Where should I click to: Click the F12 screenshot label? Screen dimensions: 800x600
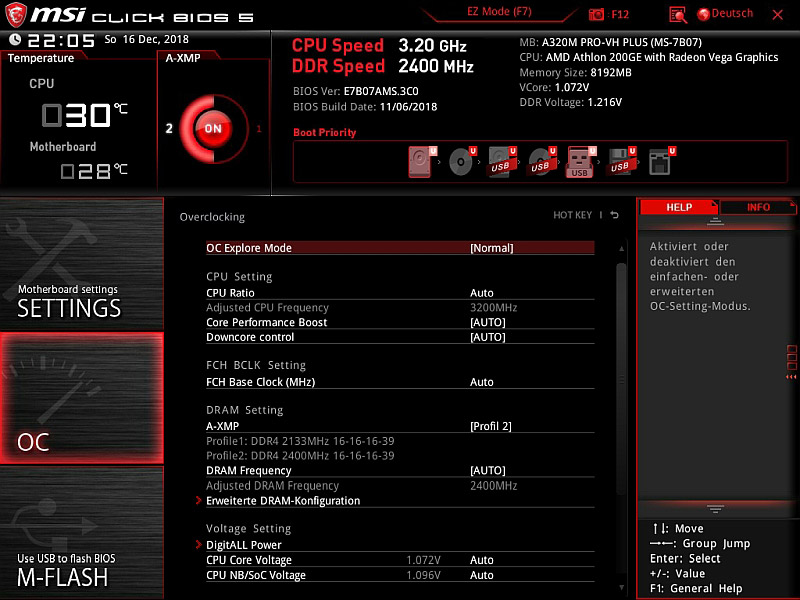tap(620, 14)
